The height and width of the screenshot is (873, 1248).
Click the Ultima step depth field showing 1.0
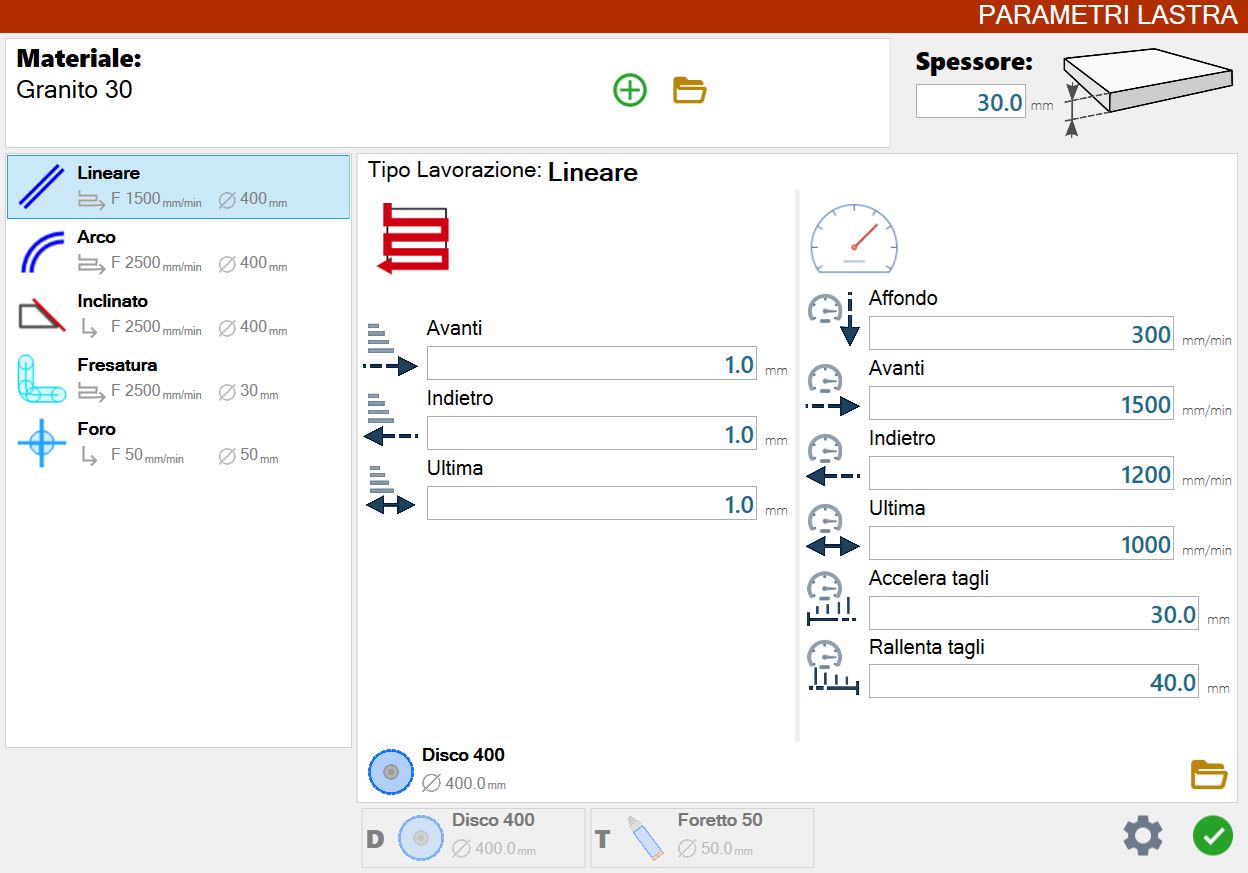tap(592, 504)
